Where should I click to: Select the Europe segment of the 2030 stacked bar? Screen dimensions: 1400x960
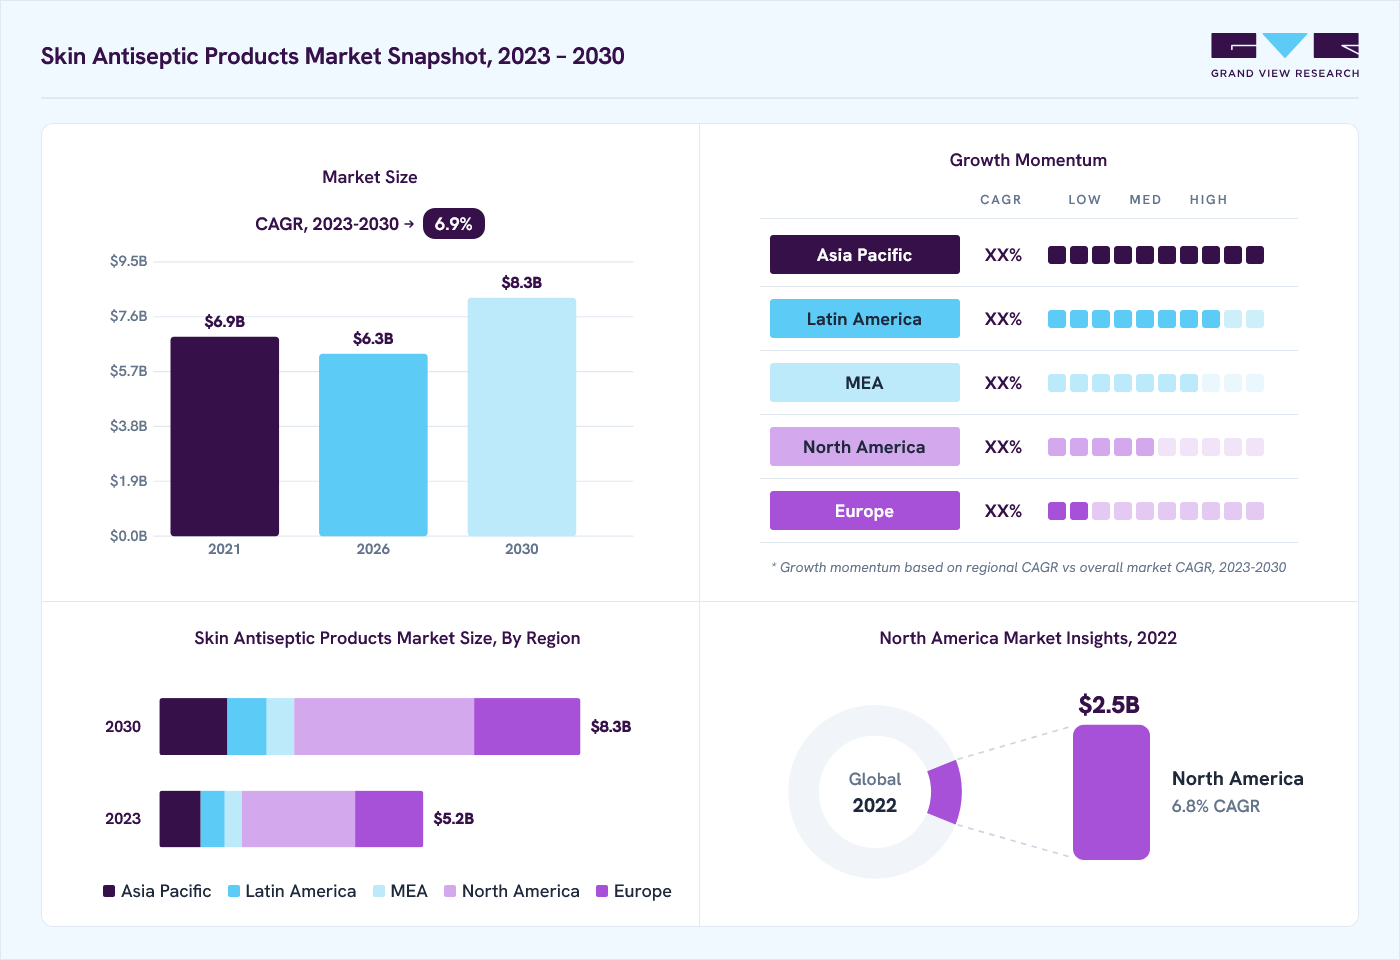pyautogui.click(x=527, y=726)
